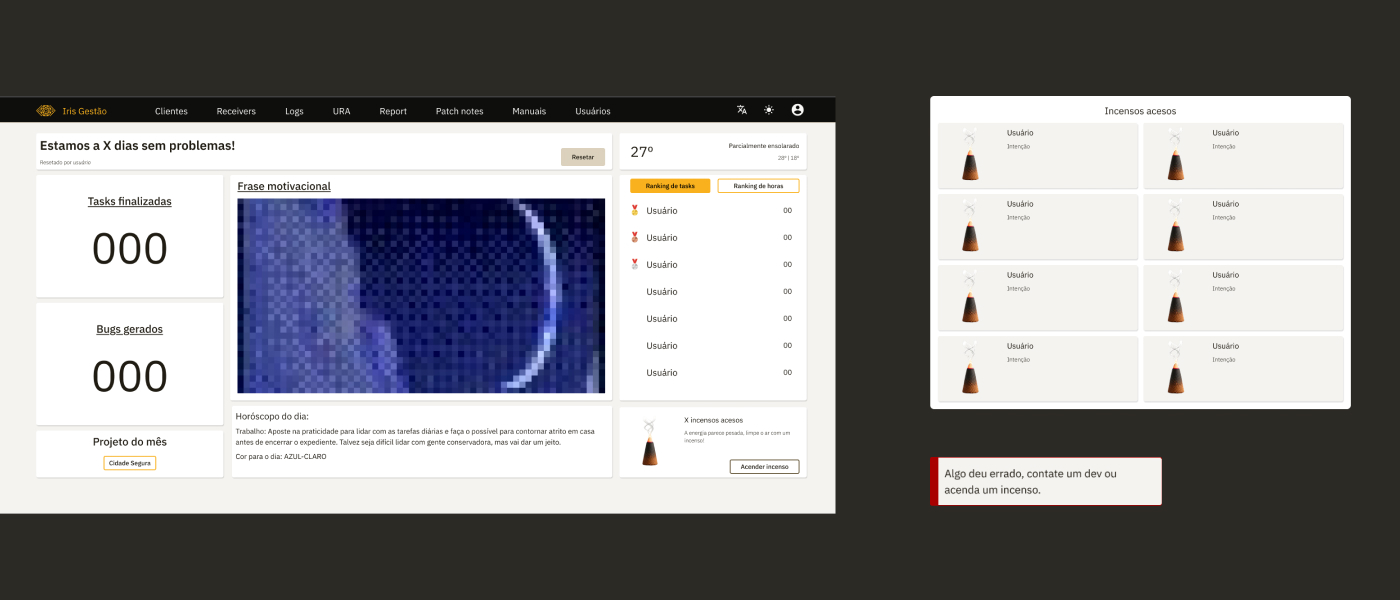Click the Iris Gestão eye logo
The width and height of the screenshot is (1400, 600).
45,111
